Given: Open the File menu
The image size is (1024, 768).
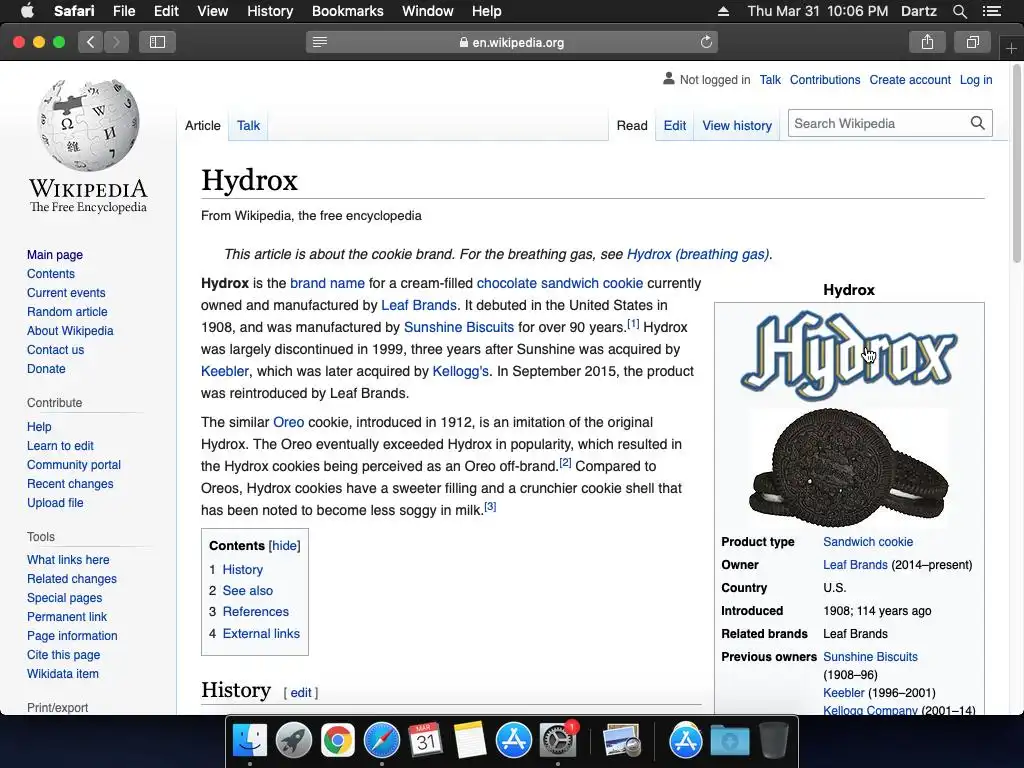Looking at the screenshot, I should [x=123, y=11].
